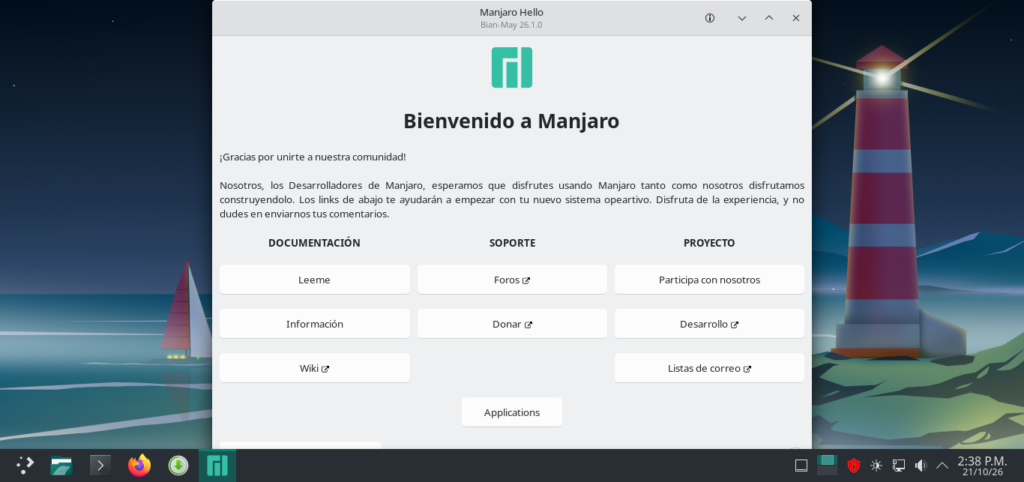Launch Firefox from the taskbar
Screen dimensions: 1024x482
click(139, 465)
